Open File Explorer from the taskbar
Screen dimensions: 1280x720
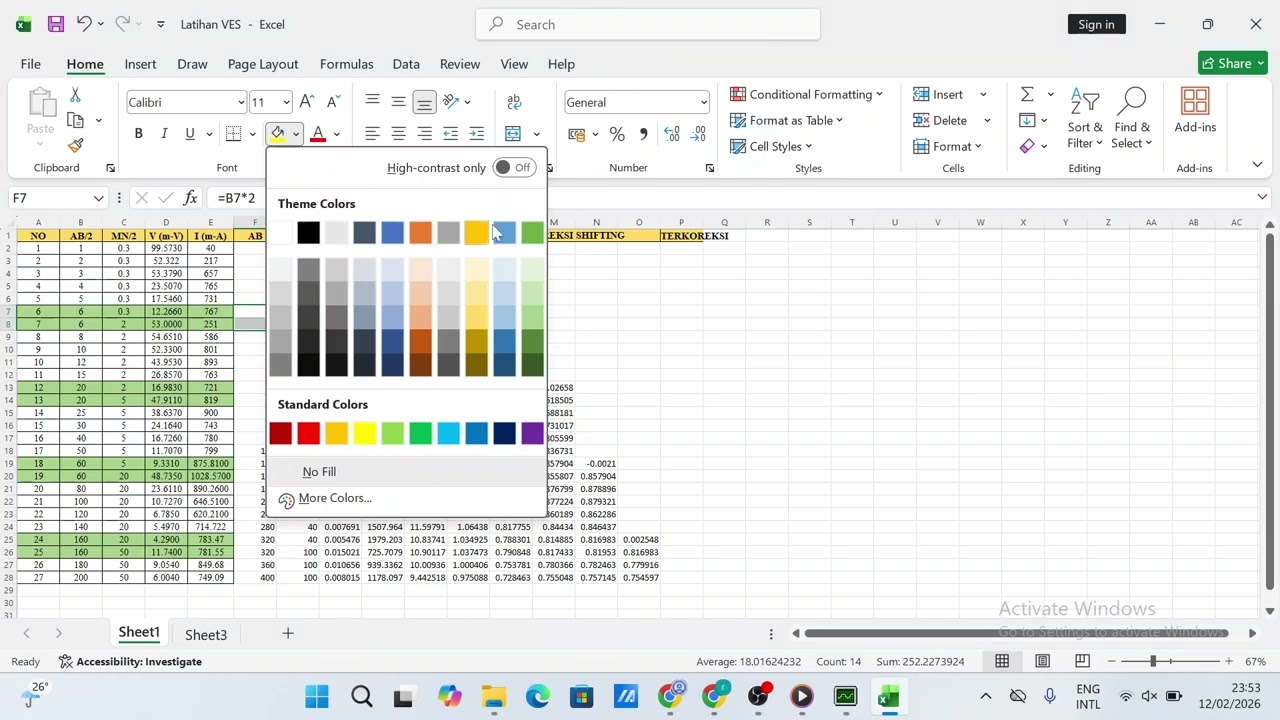click(x=493, y=697)
